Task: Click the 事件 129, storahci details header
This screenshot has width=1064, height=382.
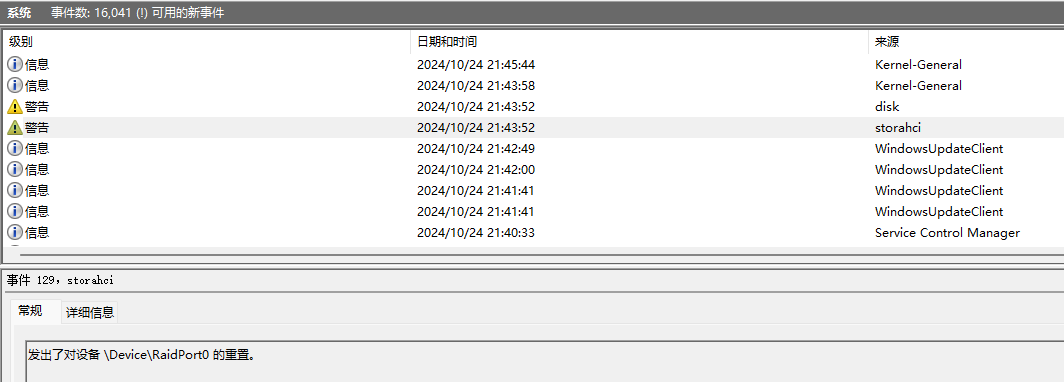Action: click(x=60, y=280)
